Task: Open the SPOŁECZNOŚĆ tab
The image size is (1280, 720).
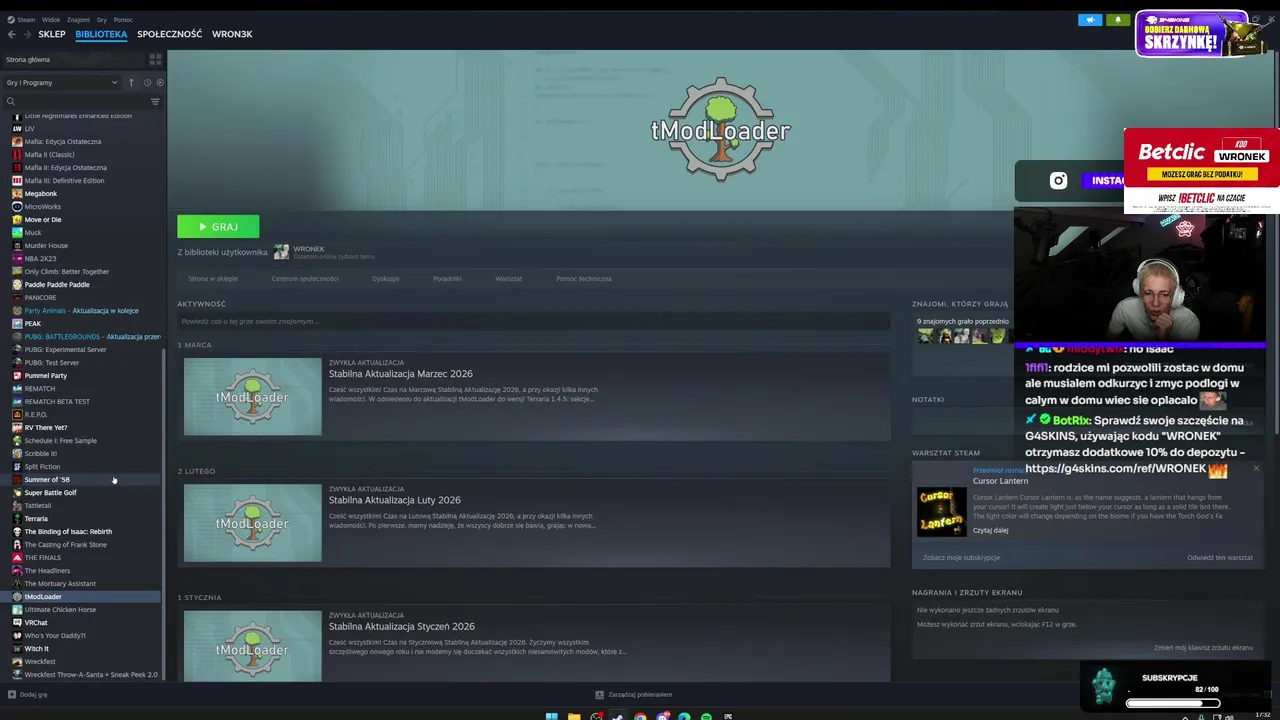Action: pyautogui.click(x=169, y=34)
